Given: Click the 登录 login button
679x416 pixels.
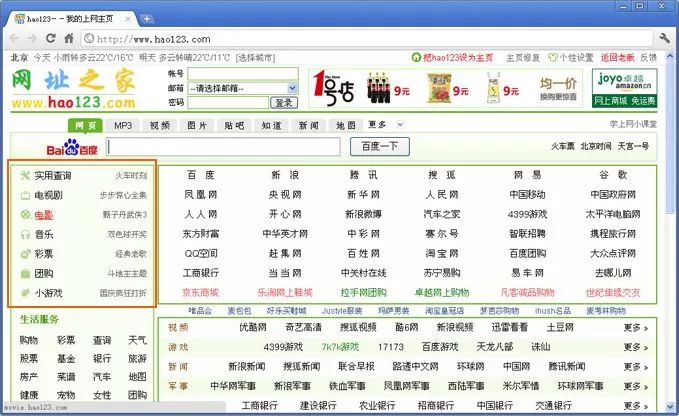Looking at the screenshot, I should point(284,103).
